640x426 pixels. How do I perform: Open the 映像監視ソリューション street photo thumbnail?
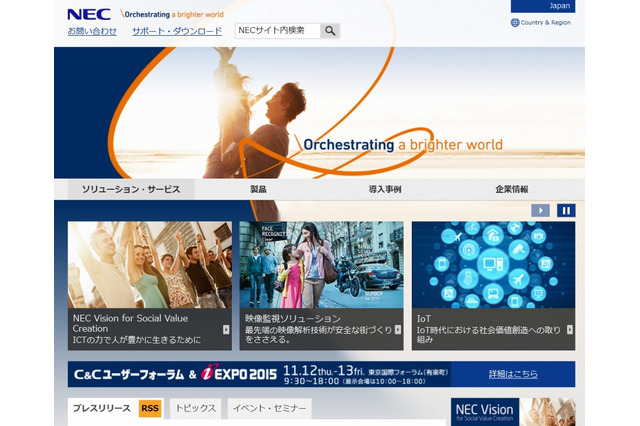(321, 265)
